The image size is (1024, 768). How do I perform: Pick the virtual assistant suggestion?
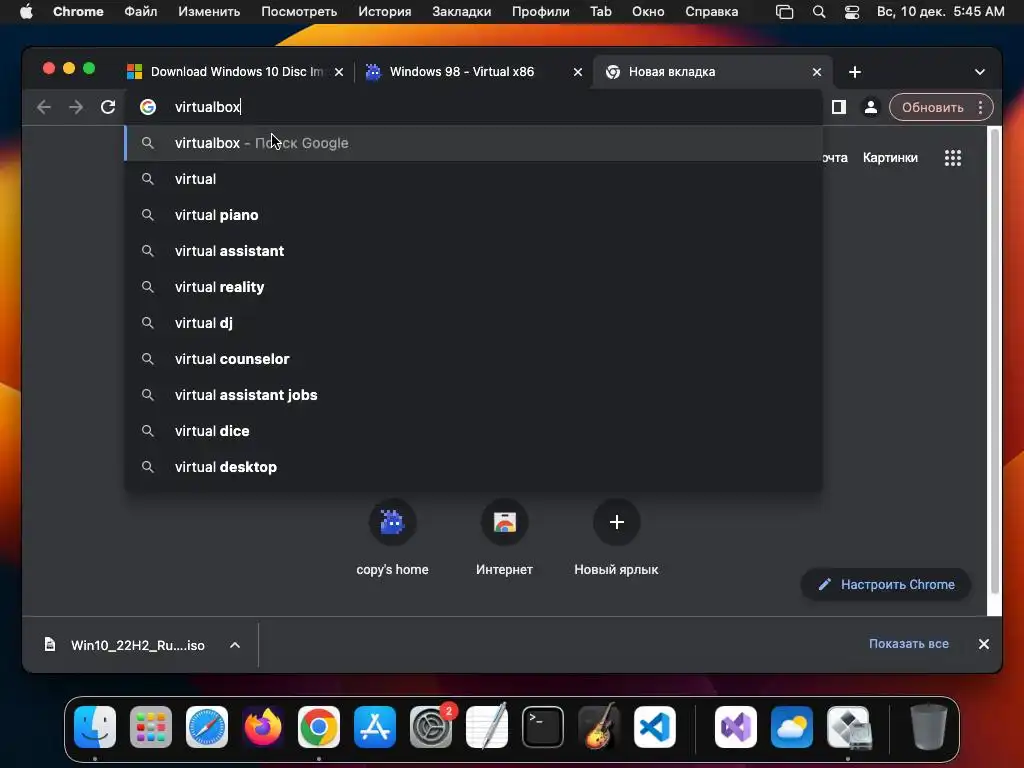(473, 251)
